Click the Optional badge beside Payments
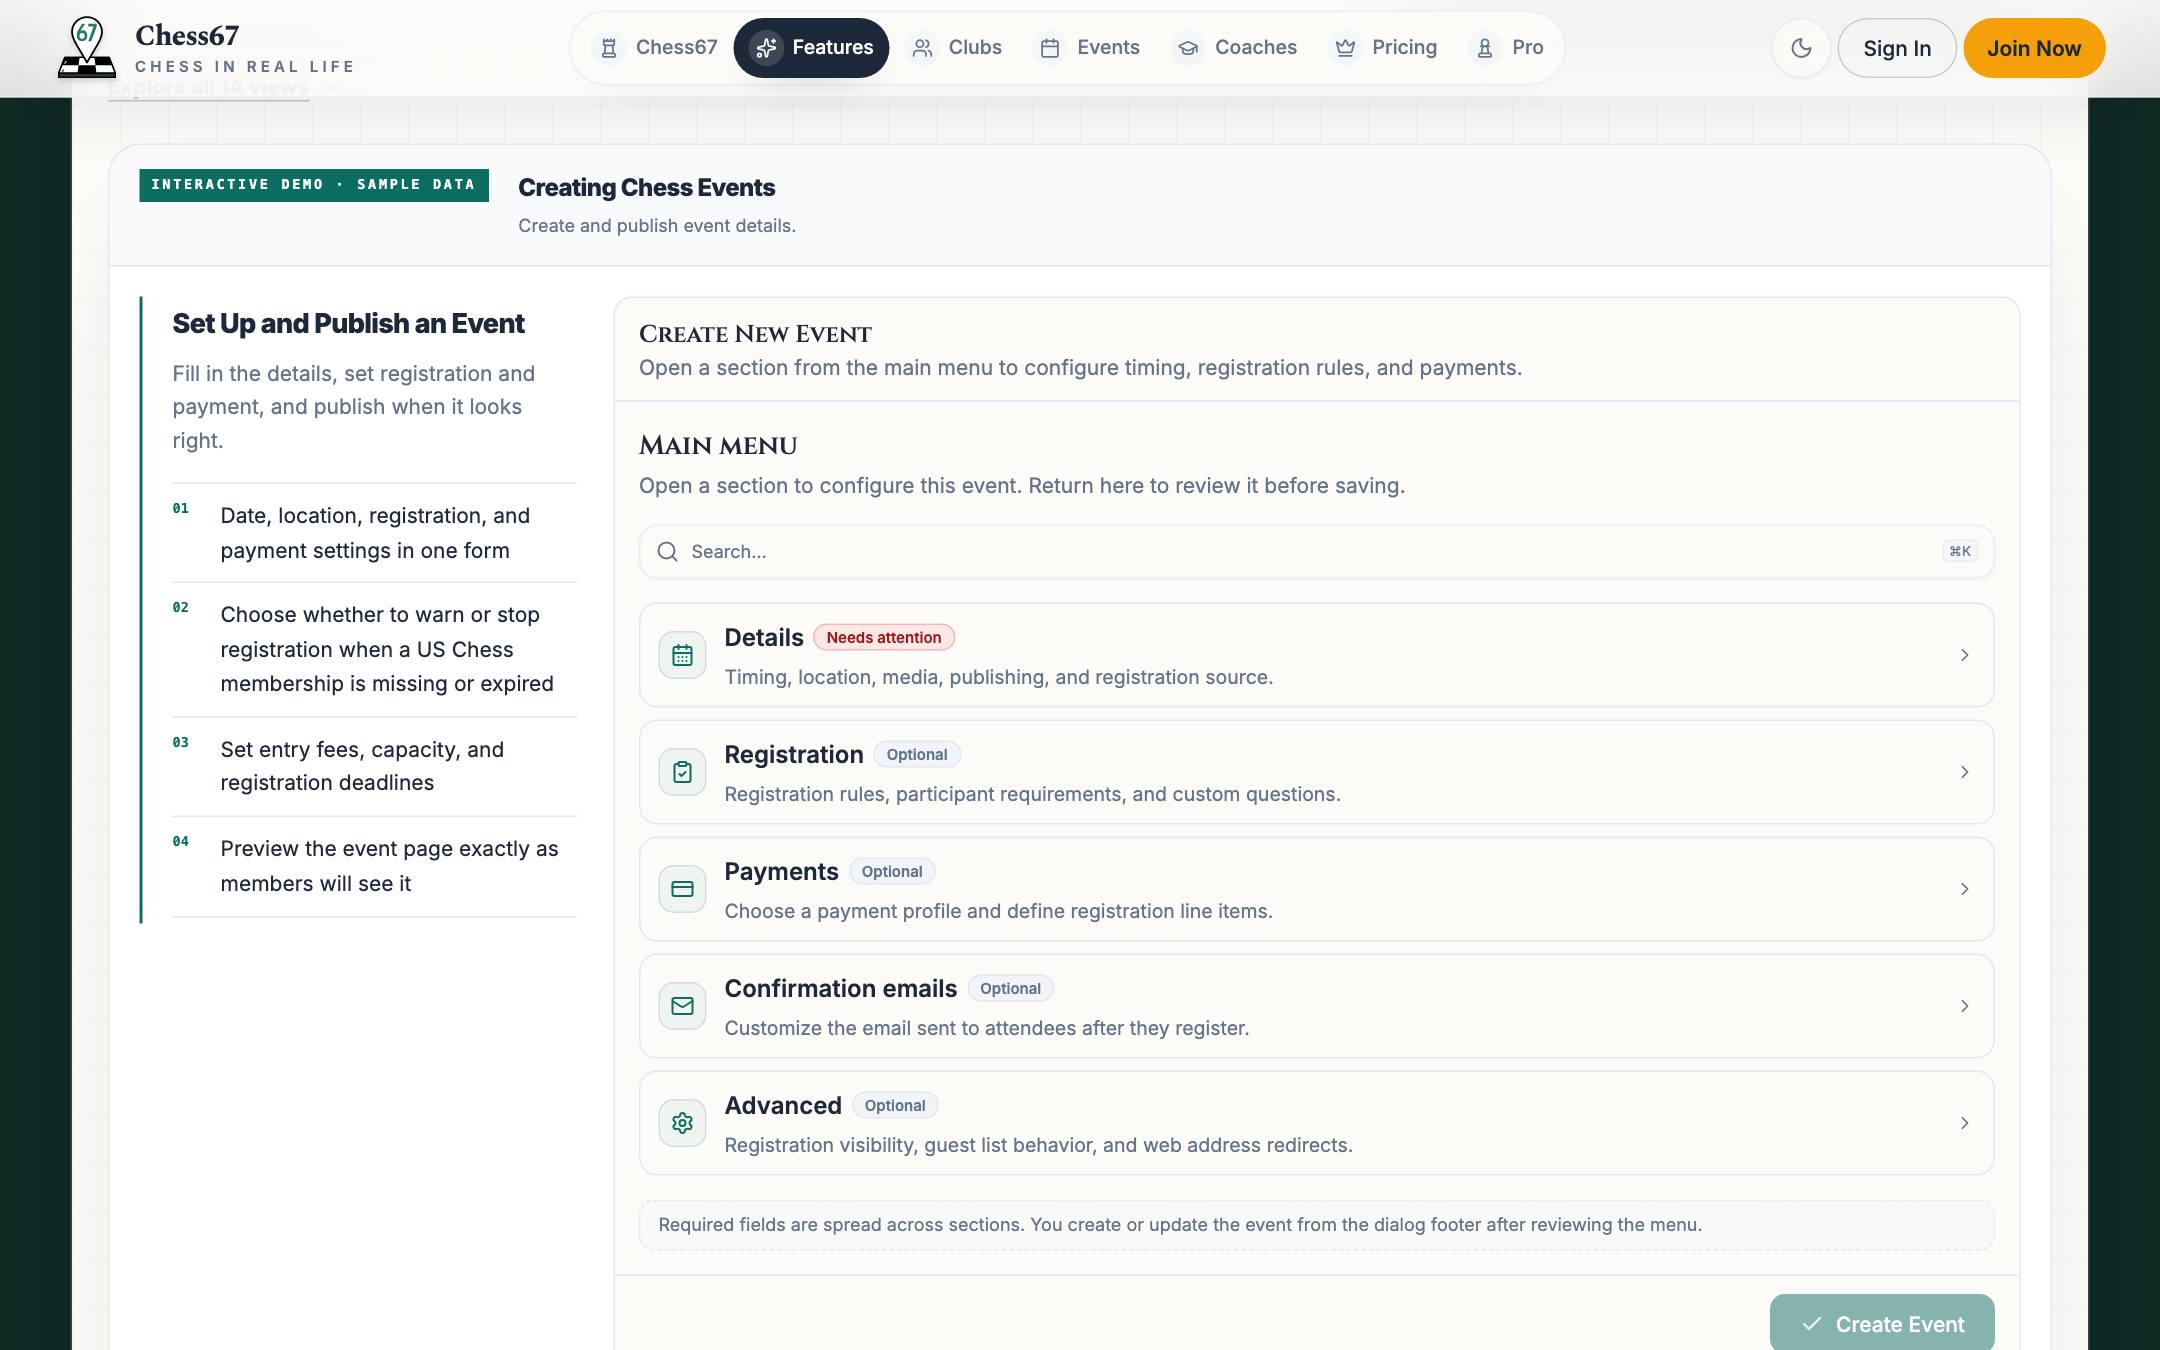The width and height of the screenshot is (2160, 1350). point(892,871)
